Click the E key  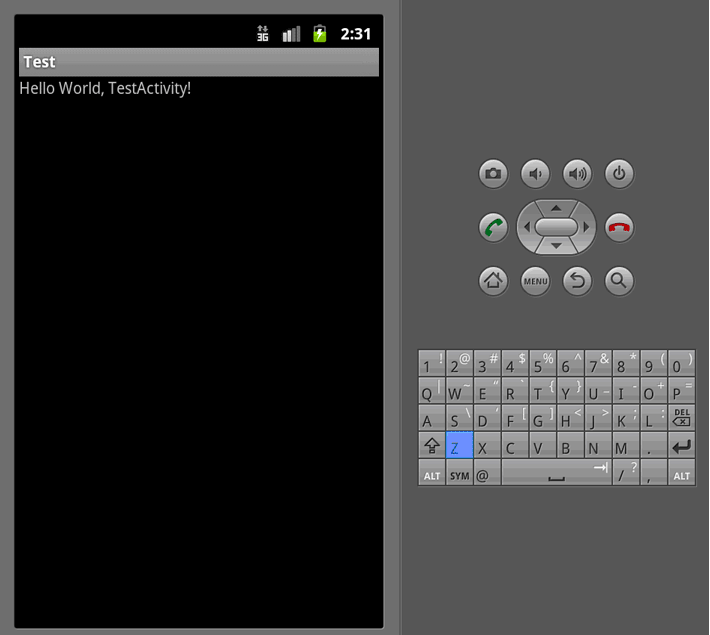pyautogui.click(x=487, y=390)
